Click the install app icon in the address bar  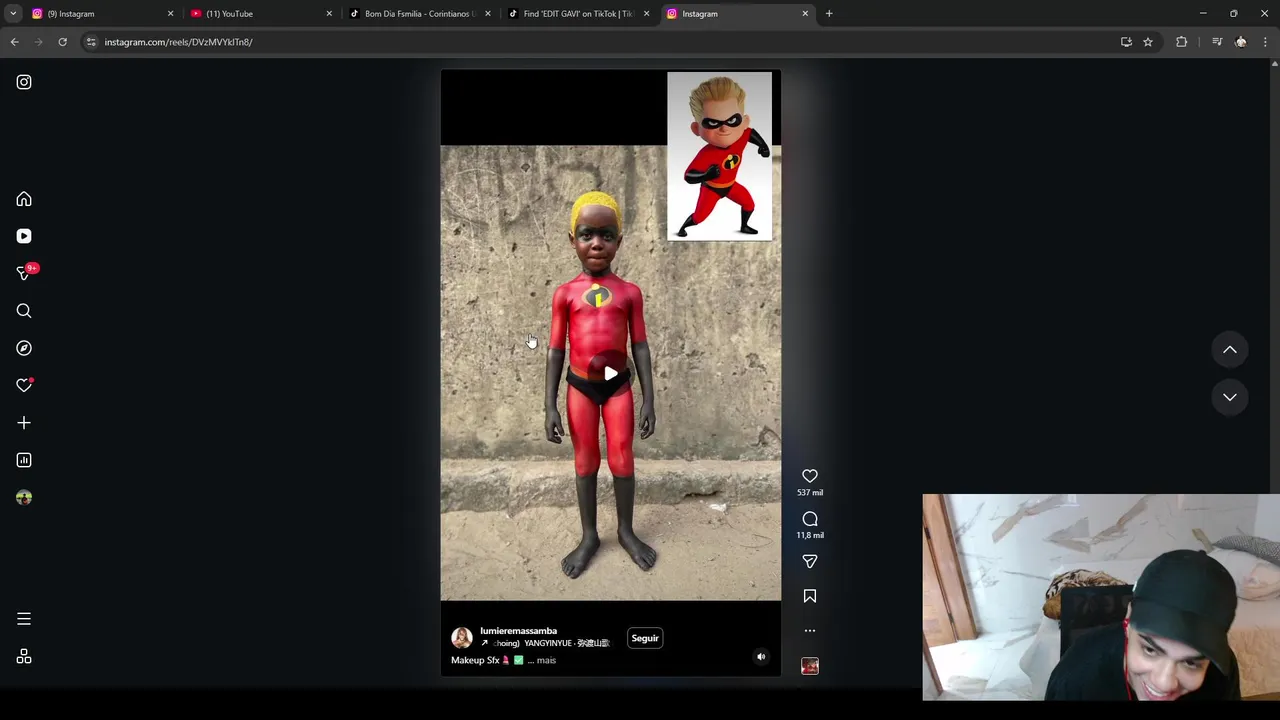1126,42
